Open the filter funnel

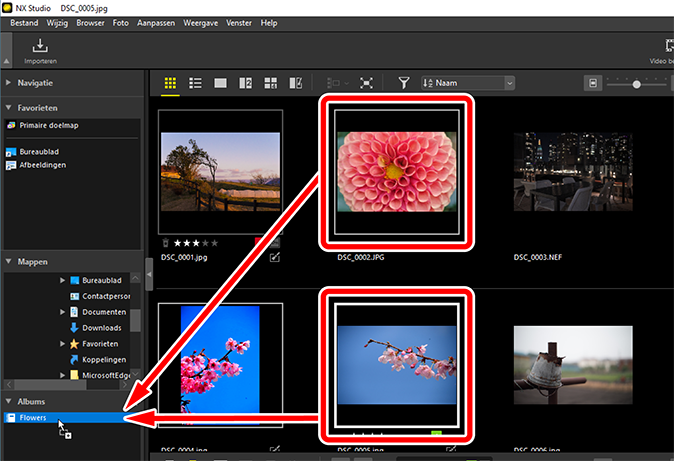click(x=403, y=83)
